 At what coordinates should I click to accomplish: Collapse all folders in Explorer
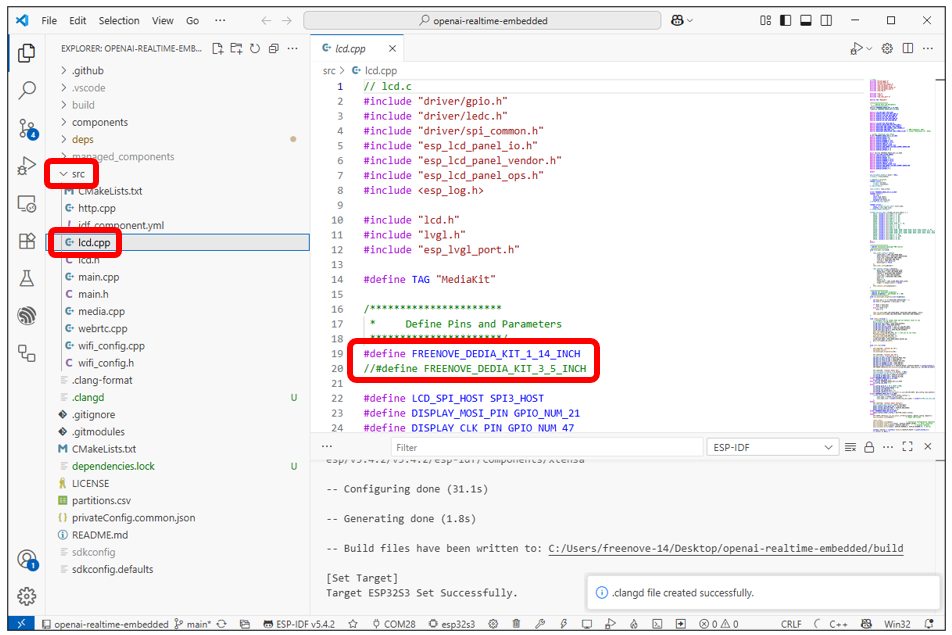pyautogui.click(x=274, y=49)
